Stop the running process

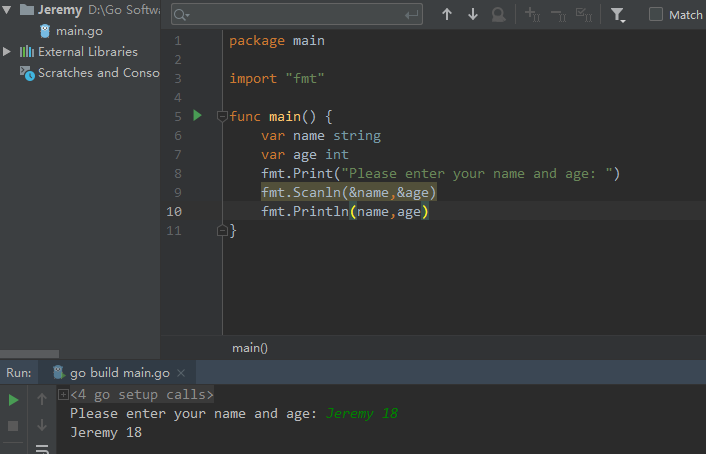[13, 426]
